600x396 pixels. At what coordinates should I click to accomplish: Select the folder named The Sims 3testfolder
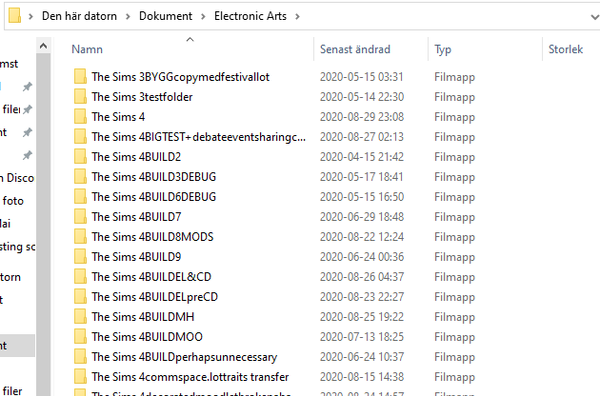tap(142, 97)
